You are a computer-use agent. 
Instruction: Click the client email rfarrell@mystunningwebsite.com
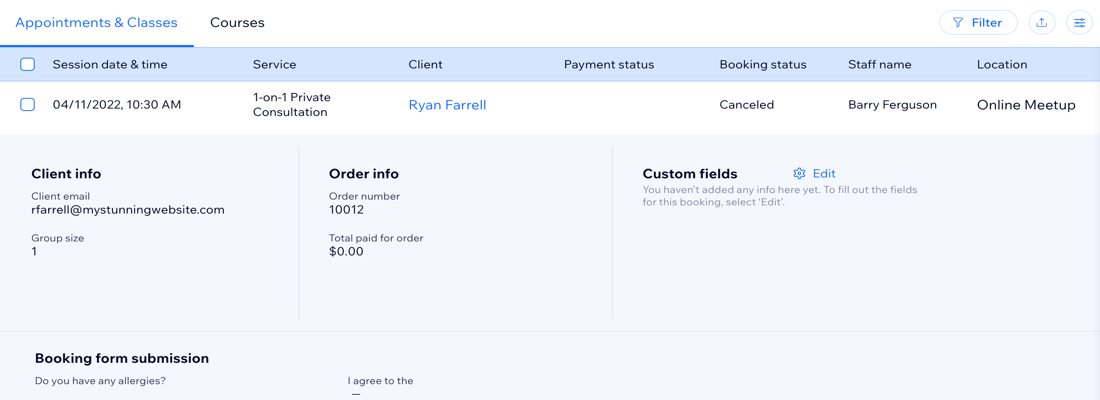128,210
